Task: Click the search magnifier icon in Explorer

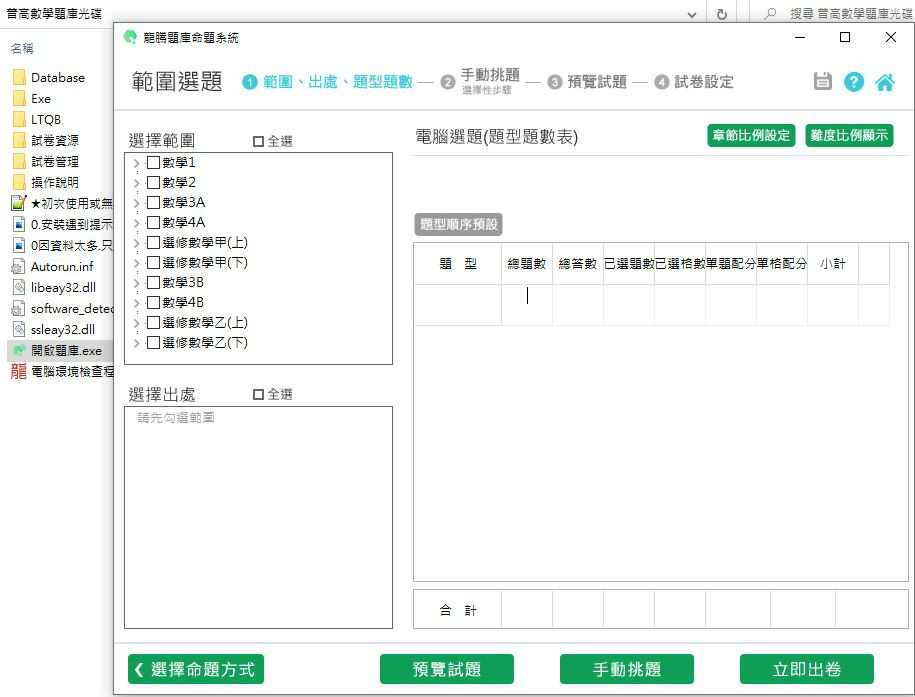Action: point(770,13)
